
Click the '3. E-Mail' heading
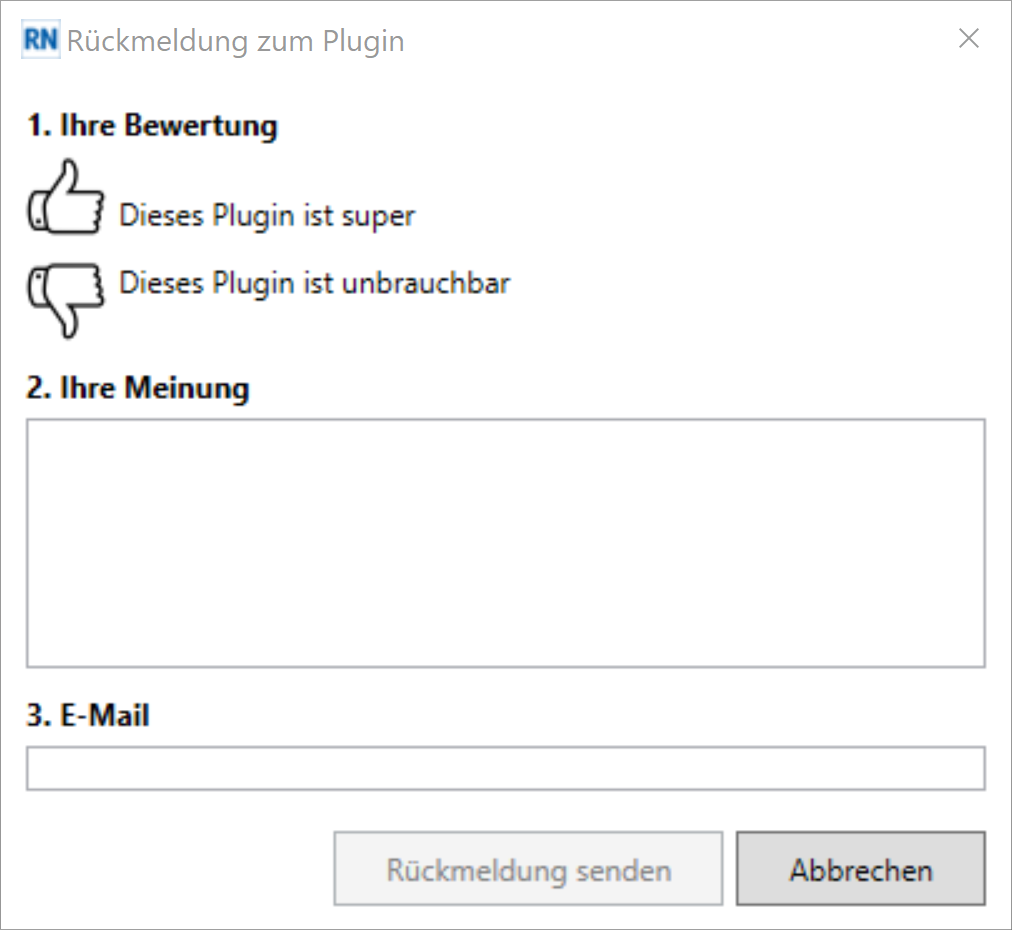pyautogui.click(x=88, y=715)
